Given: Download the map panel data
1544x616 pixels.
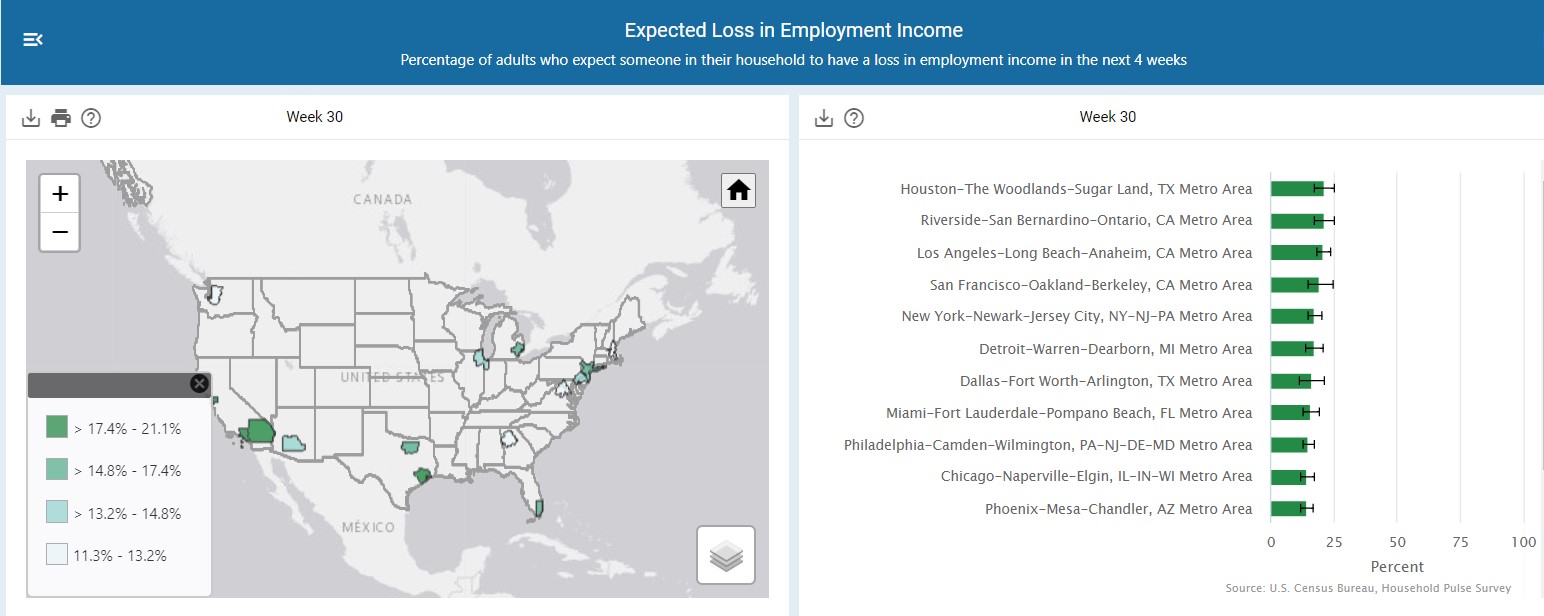Looking at the screenshot, I should point(31,118).
